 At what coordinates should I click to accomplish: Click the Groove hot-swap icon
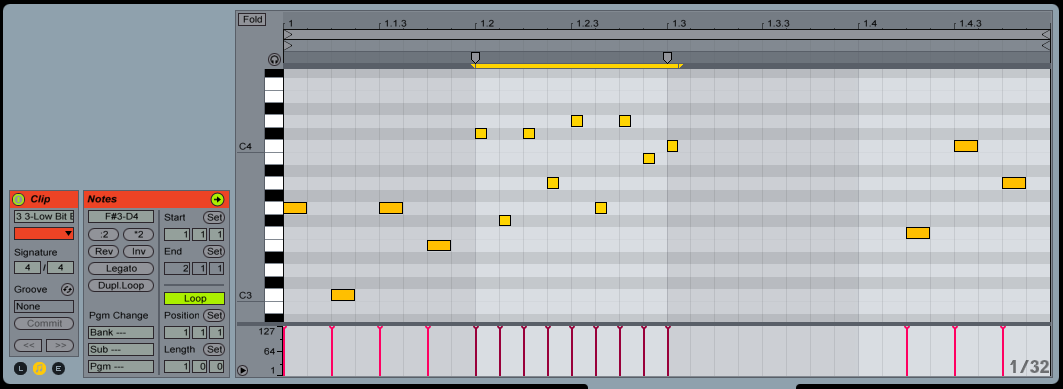point(66,289)
